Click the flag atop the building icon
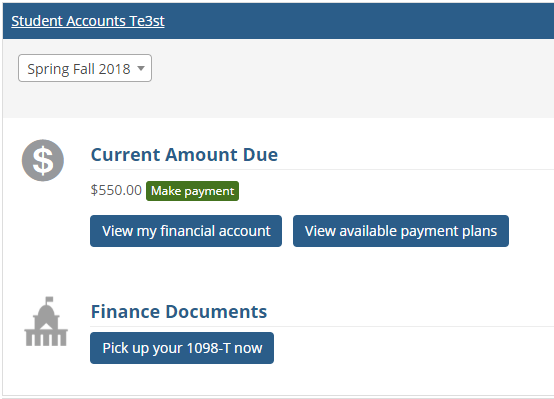 coord(49,300)
